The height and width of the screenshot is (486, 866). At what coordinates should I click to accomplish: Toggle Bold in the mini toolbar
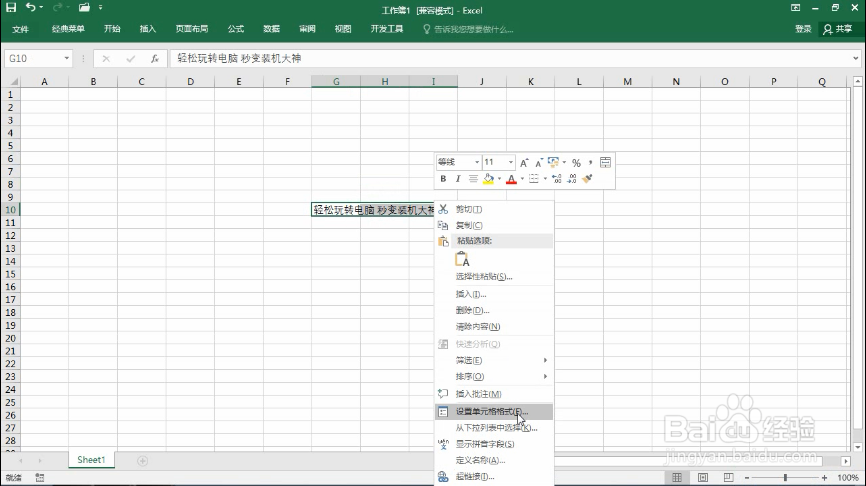tap(443, 179)
